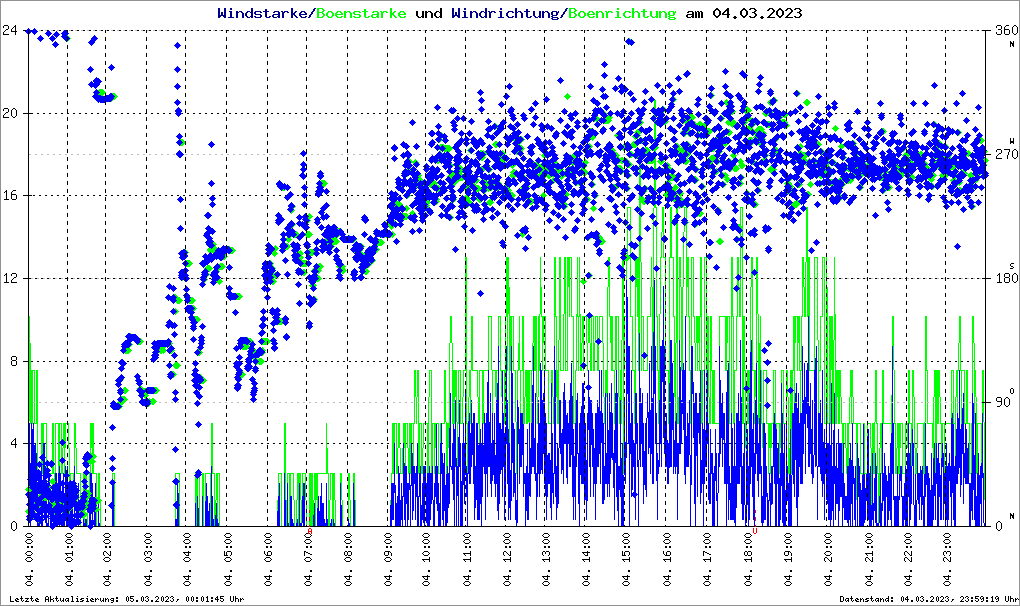Click the 'W' compass label near 270
The height and width of the screenshot is (606, 1020).
tap(1012, 141)
